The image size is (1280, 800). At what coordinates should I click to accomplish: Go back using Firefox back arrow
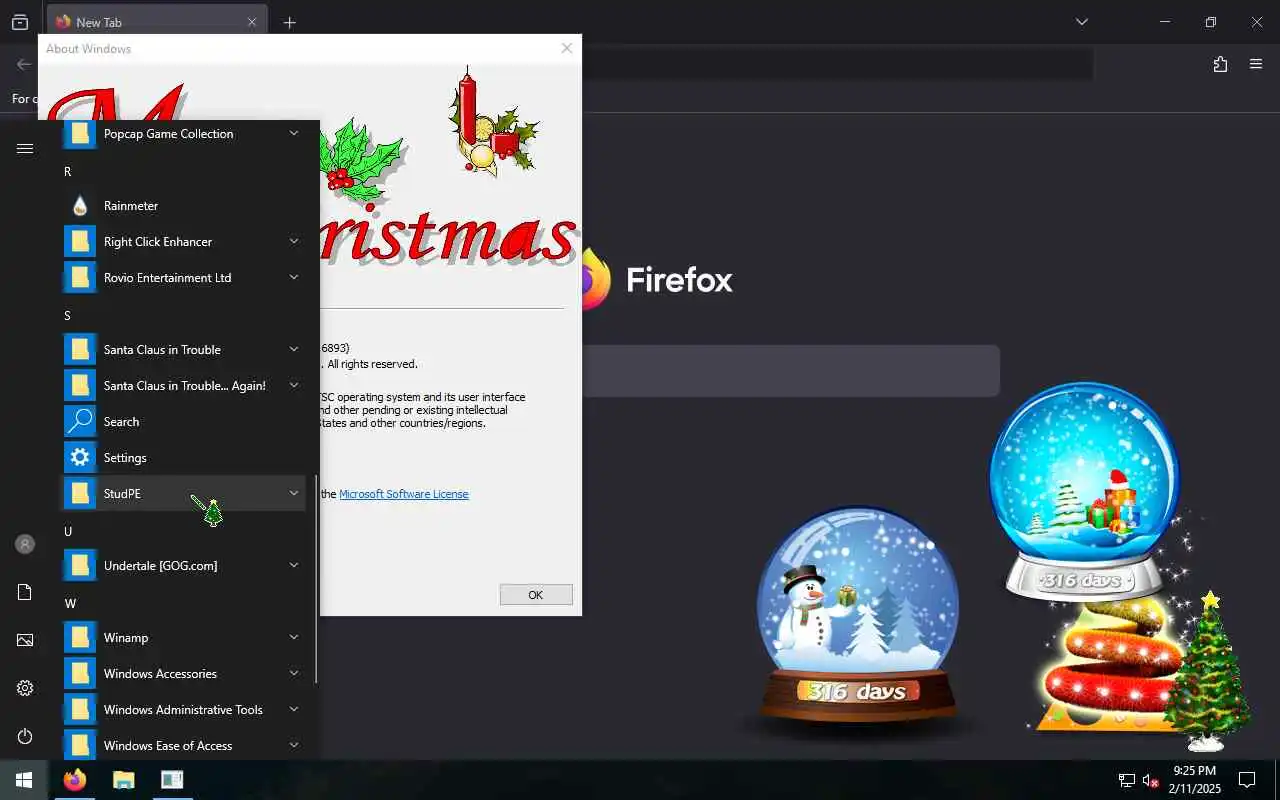click(24, 64)
